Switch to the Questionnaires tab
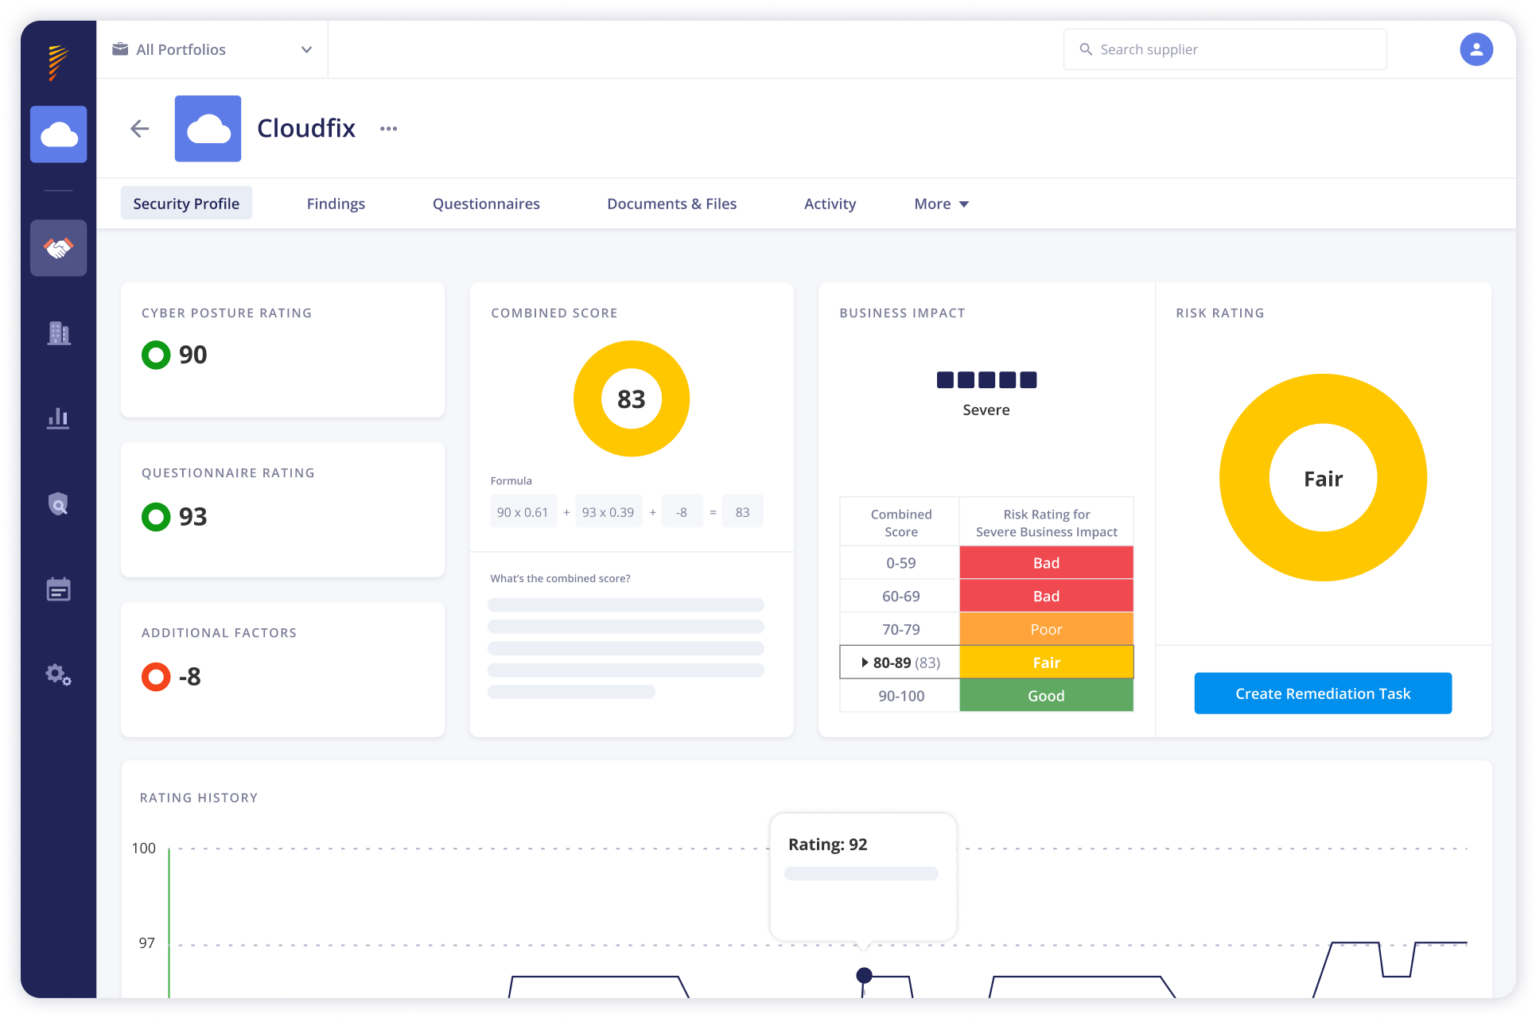 pos(486,203)
